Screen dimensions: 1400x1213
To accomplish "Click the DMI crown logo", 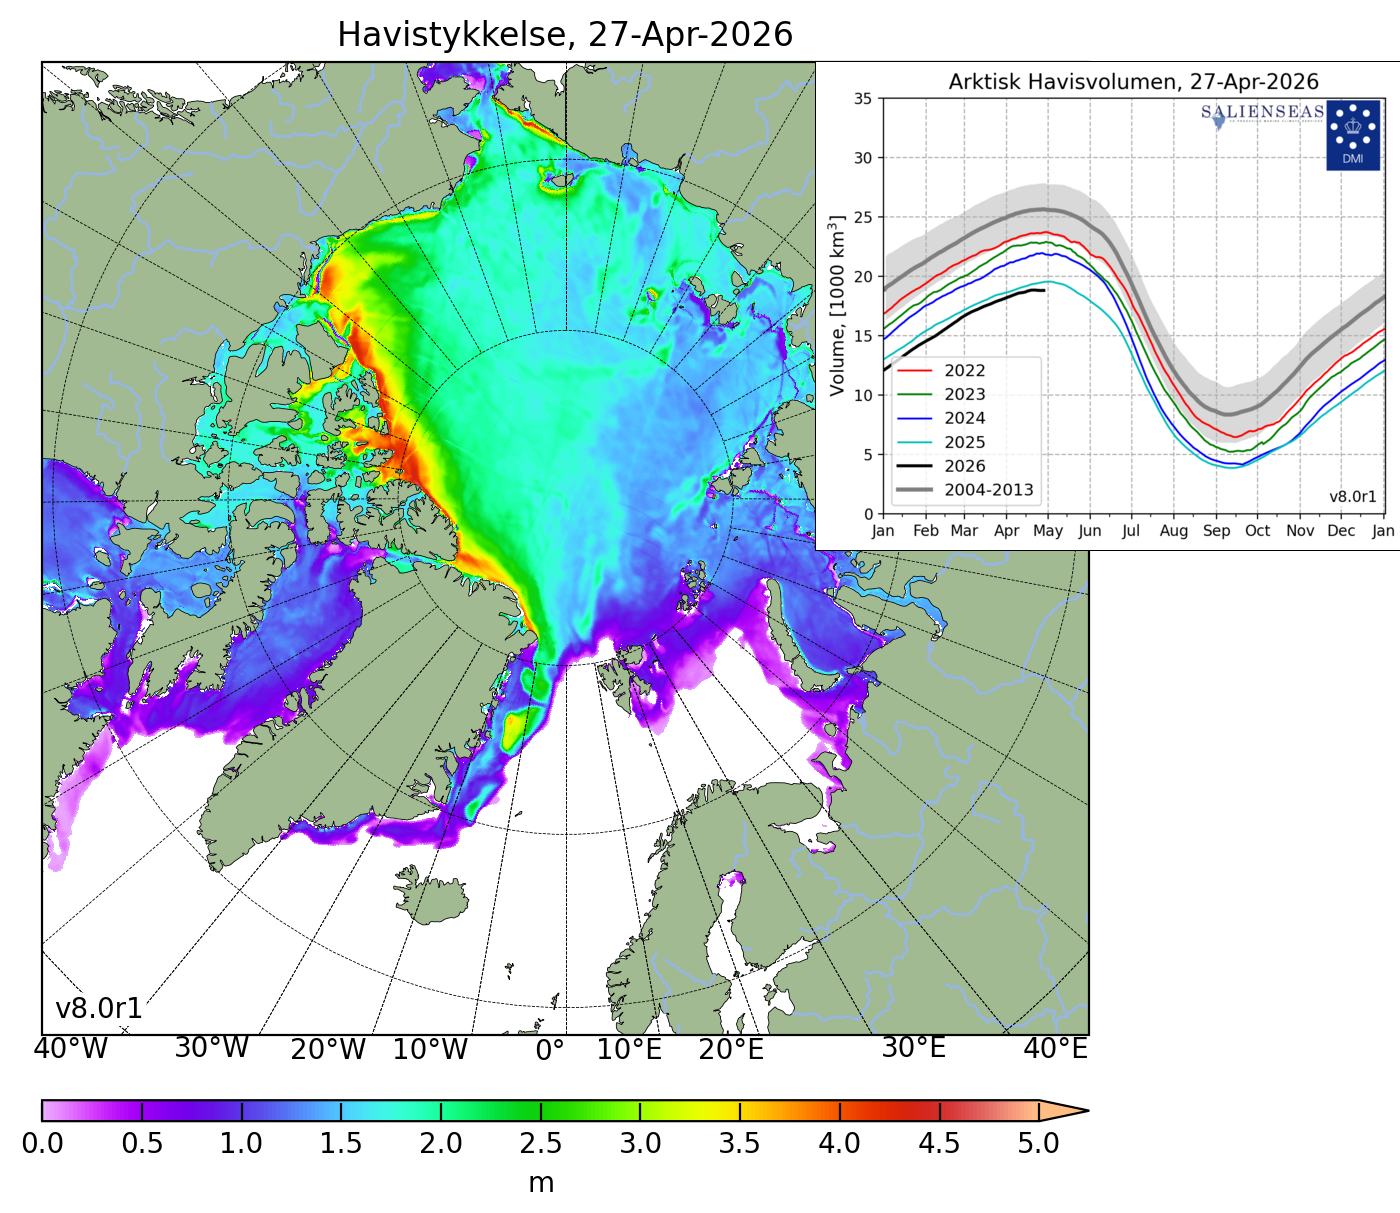I will point(1352,134).
